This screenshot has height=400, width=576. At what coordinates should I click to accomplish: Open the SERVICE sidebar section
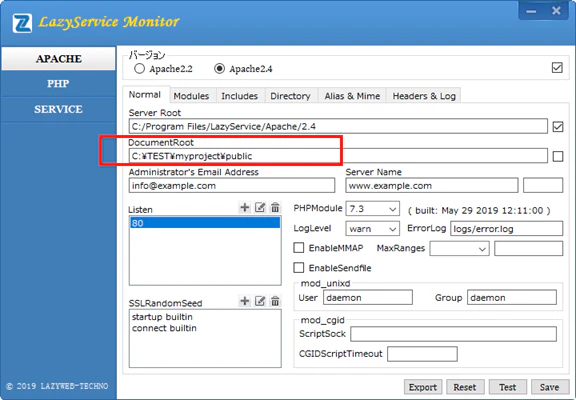tap(58, 109)
